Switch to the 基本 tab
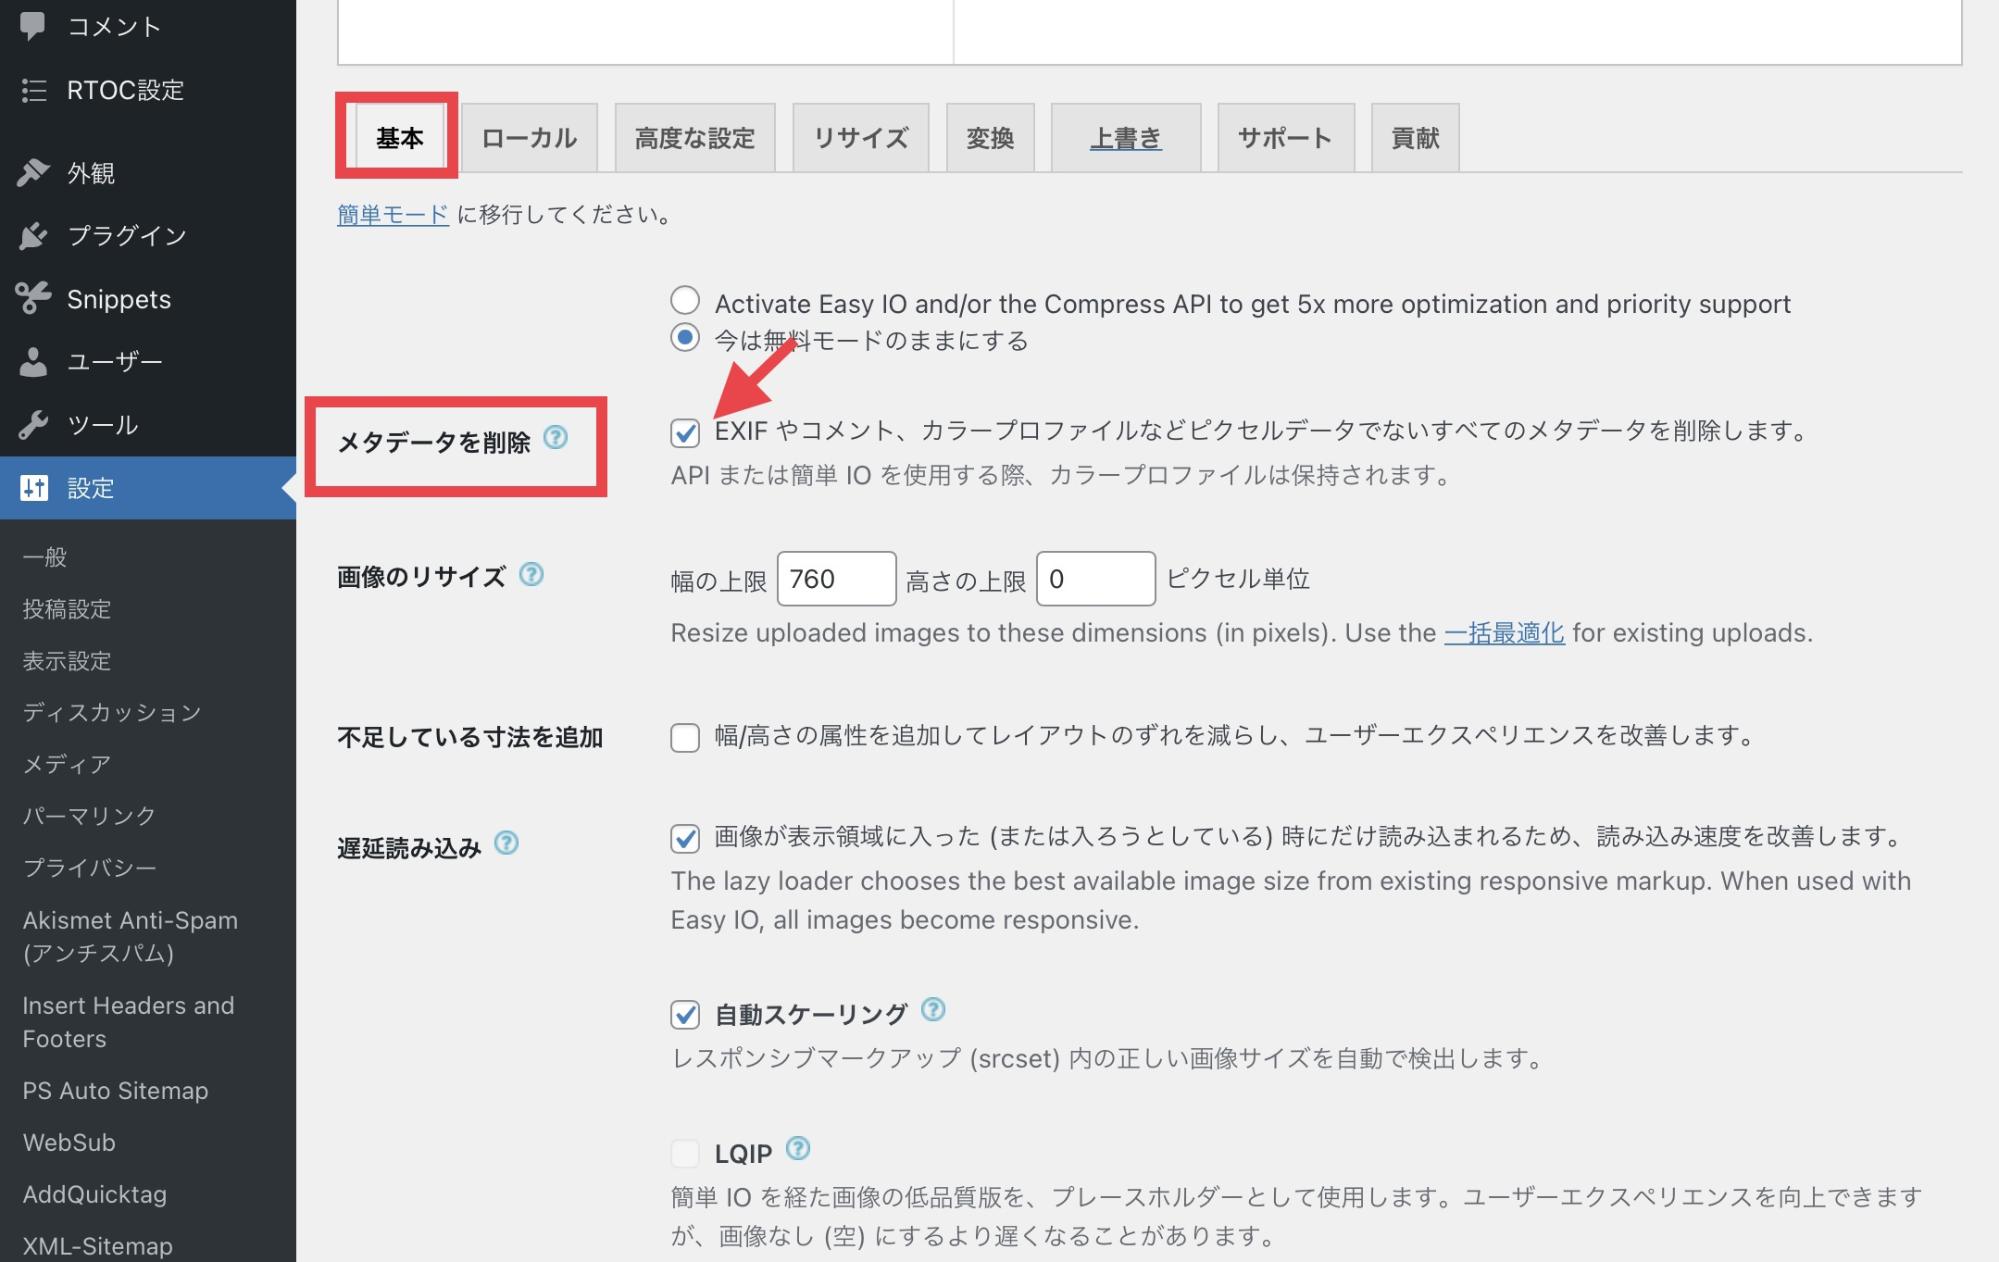 (399, 137)
